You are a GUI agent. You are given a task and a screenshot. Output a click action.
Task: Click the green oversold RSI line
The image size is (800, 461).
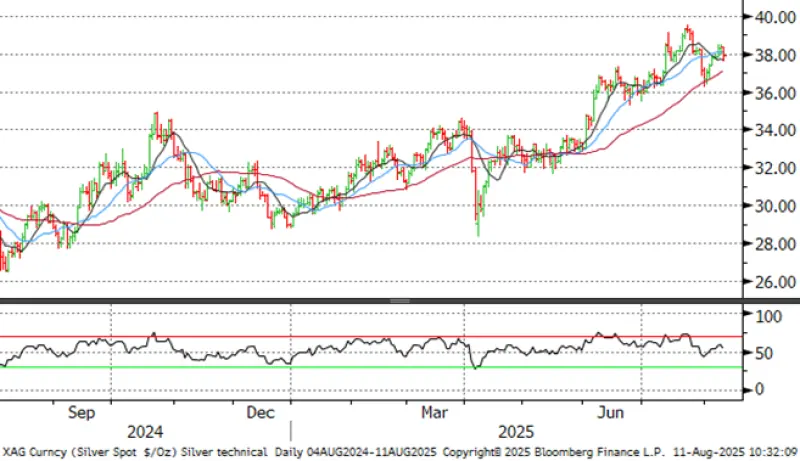pos(371,367)
